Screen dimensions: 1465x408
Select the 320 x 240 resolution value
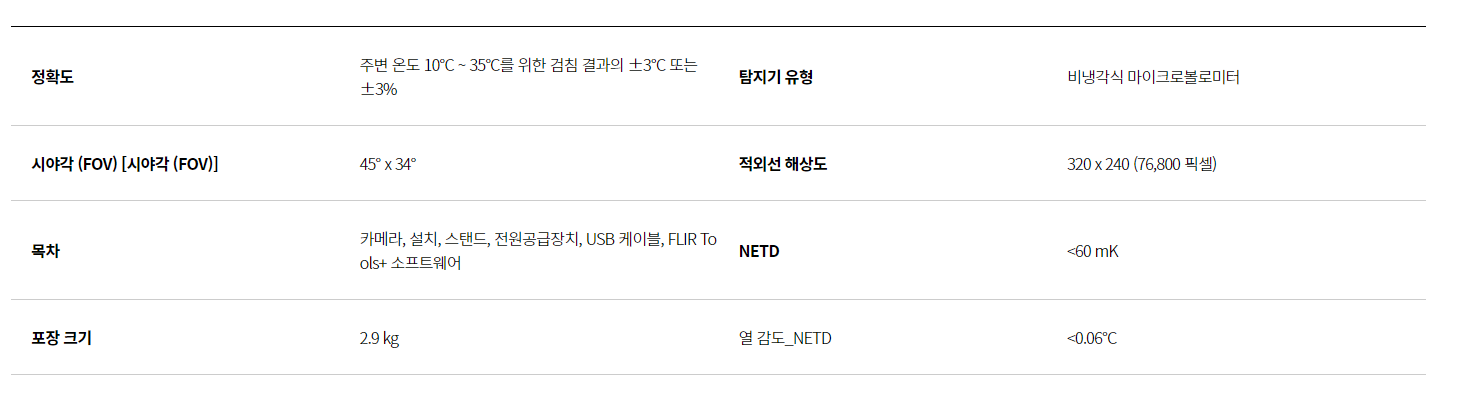pos(1098,164)
